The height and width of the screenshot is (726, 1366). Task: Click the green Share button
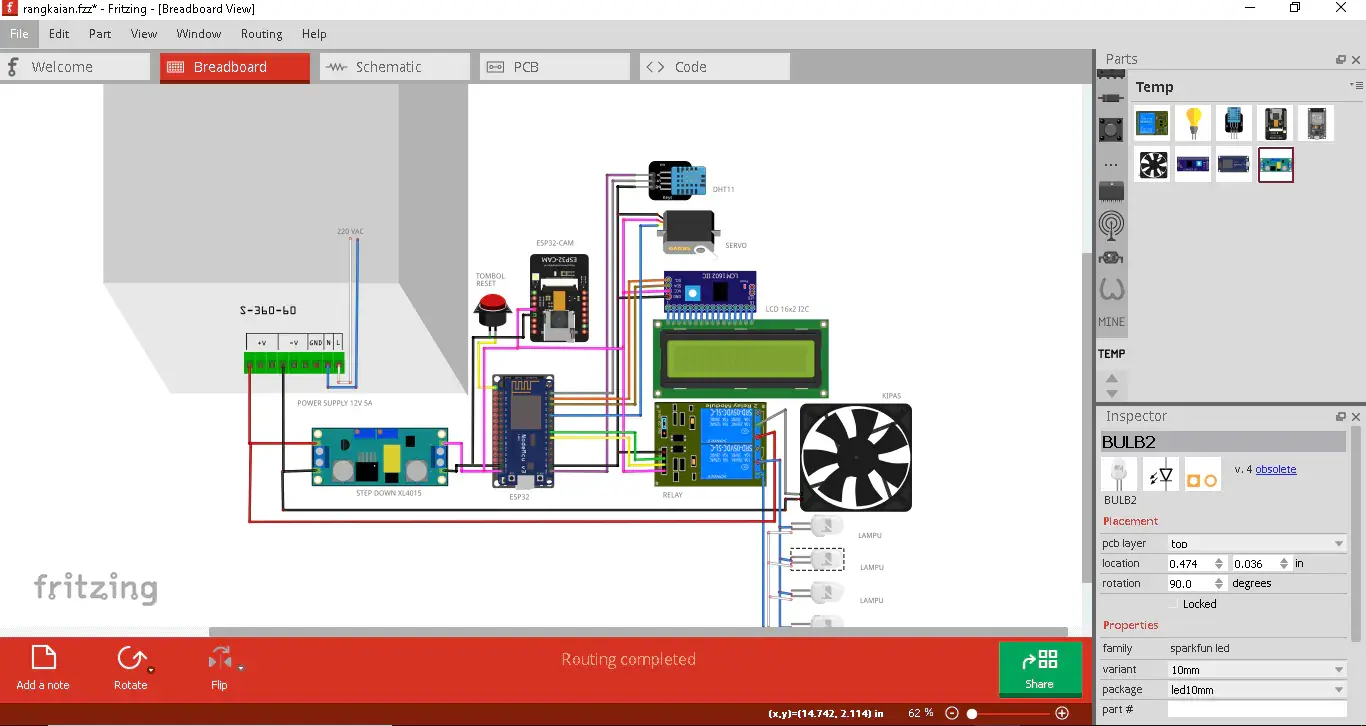click(x=1040, y=668)
